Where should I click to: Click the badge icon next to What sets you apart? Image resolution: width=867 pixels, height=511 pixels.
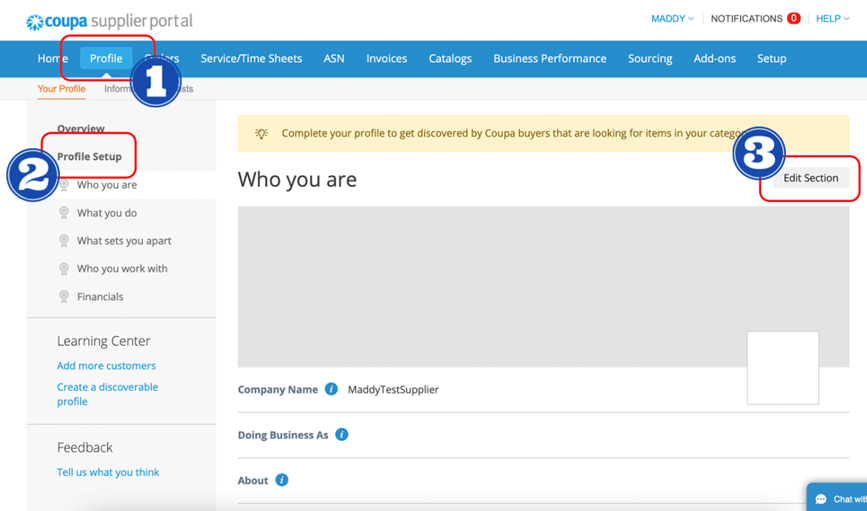64,241
